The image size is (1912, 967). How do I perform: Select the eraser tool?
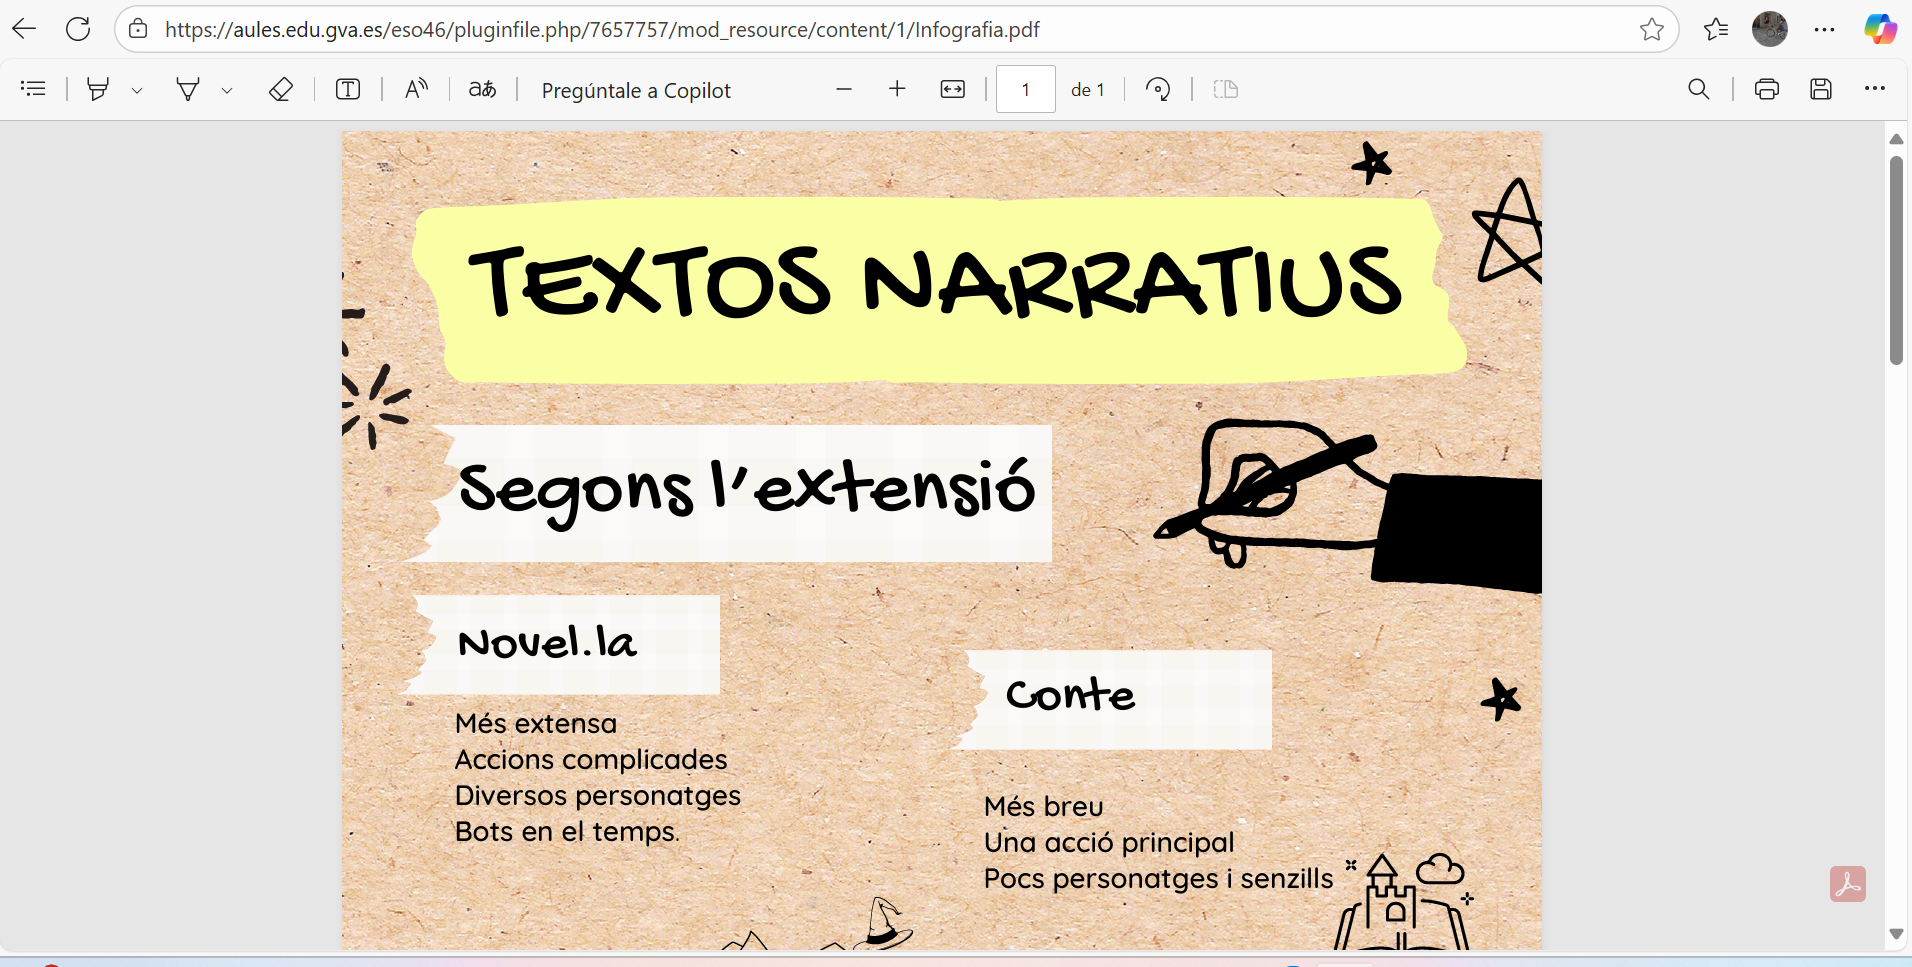[x=280, y=89]
